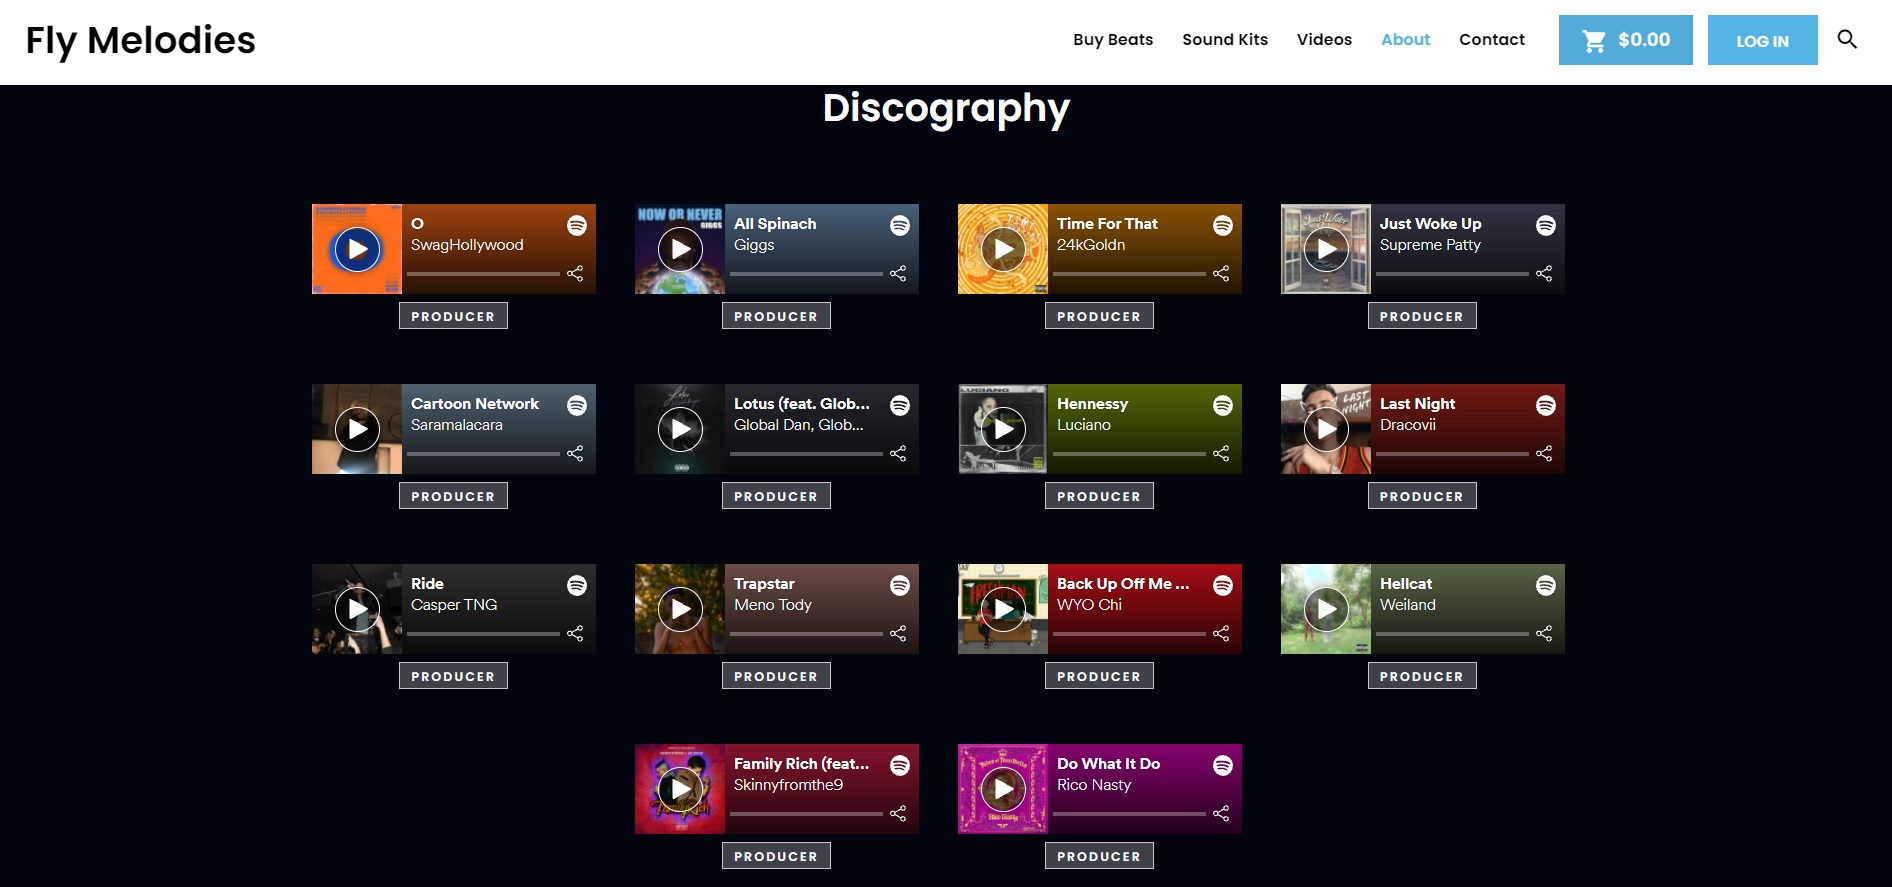Play Time For That by 24kGoldn
This screenshot has width=1892, height=887.
[x=1003, y=249]
